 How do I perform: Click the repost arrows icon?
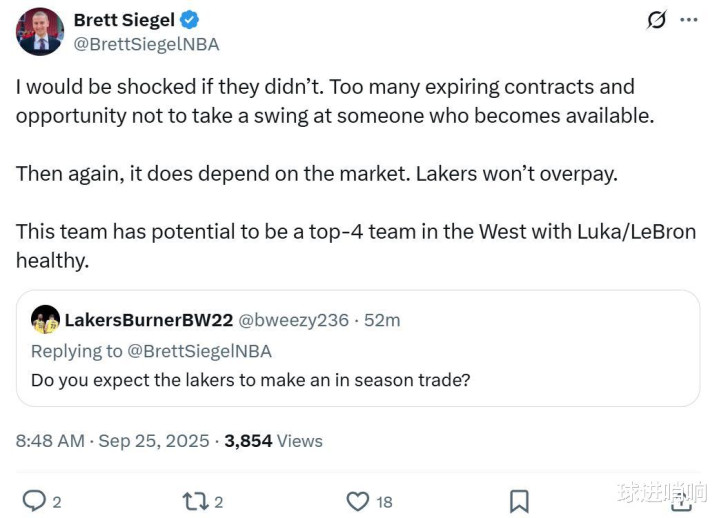pos(194,500)
